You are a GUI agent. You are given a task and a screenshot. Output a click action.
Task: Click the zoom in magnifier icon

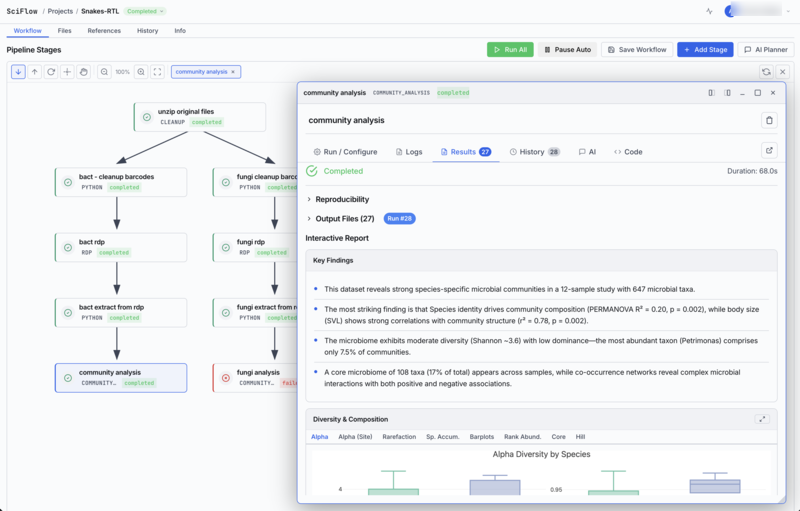(x=141, y=72)
